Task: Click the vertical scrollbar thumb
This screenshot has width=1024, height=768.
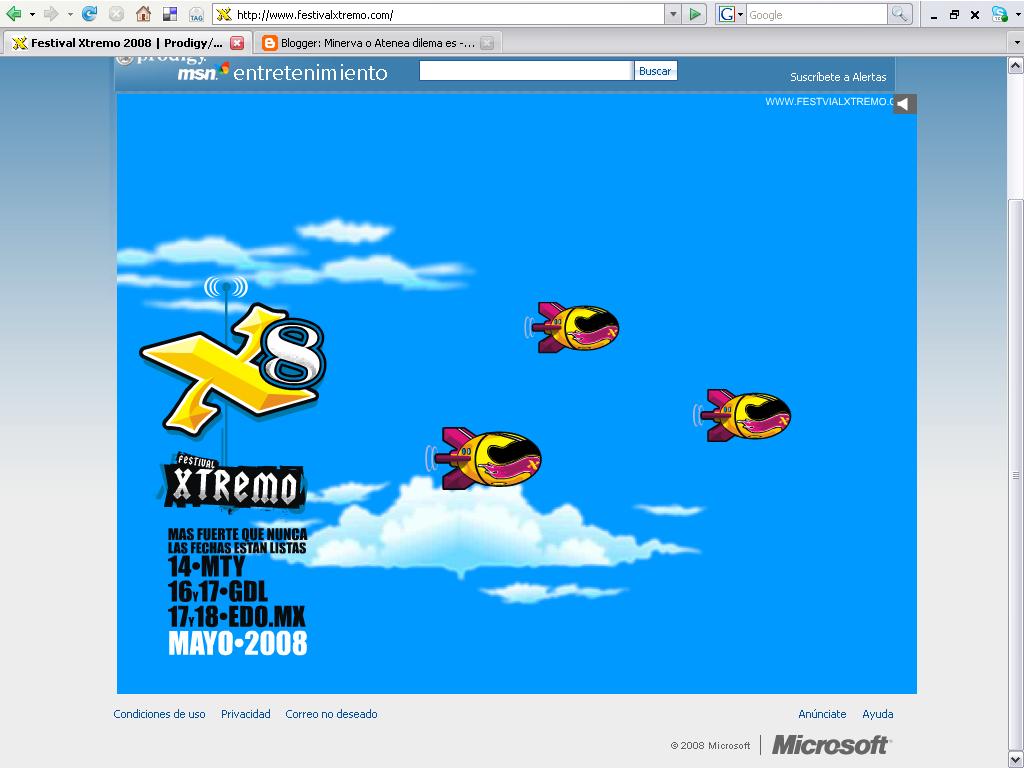Action: tap(1016, 475)
